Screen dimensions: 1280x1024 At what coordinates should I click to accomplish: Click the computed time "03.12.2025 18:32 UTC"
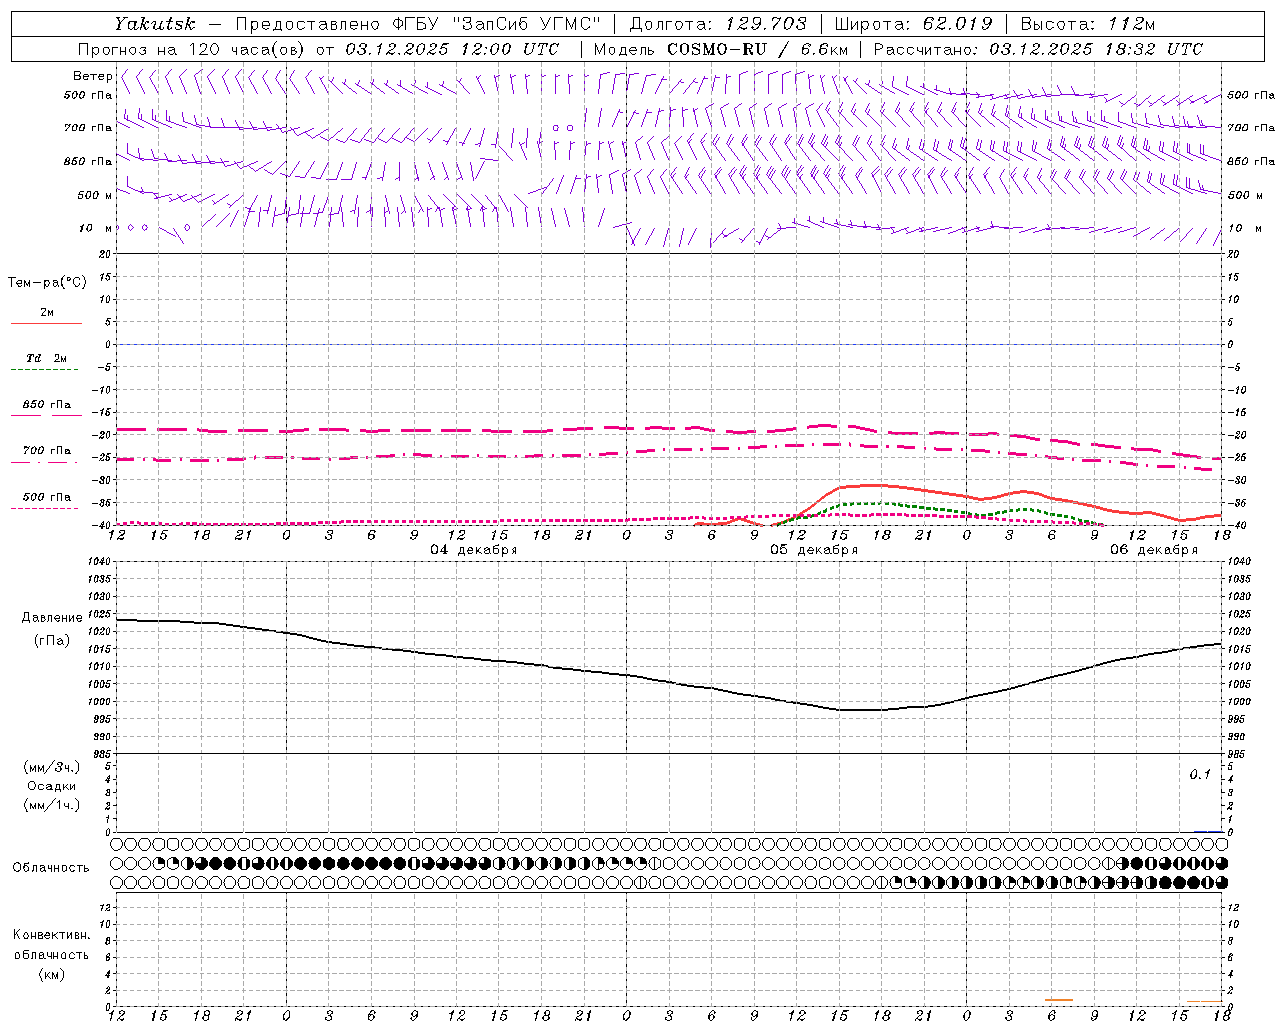tap(1096, 49)
